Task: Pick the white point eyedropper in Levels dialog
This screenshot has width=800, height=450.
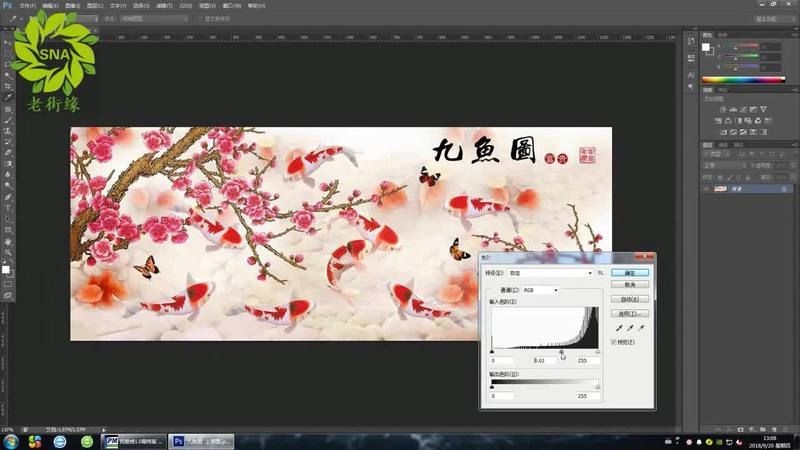Action: tap(641, 328)
